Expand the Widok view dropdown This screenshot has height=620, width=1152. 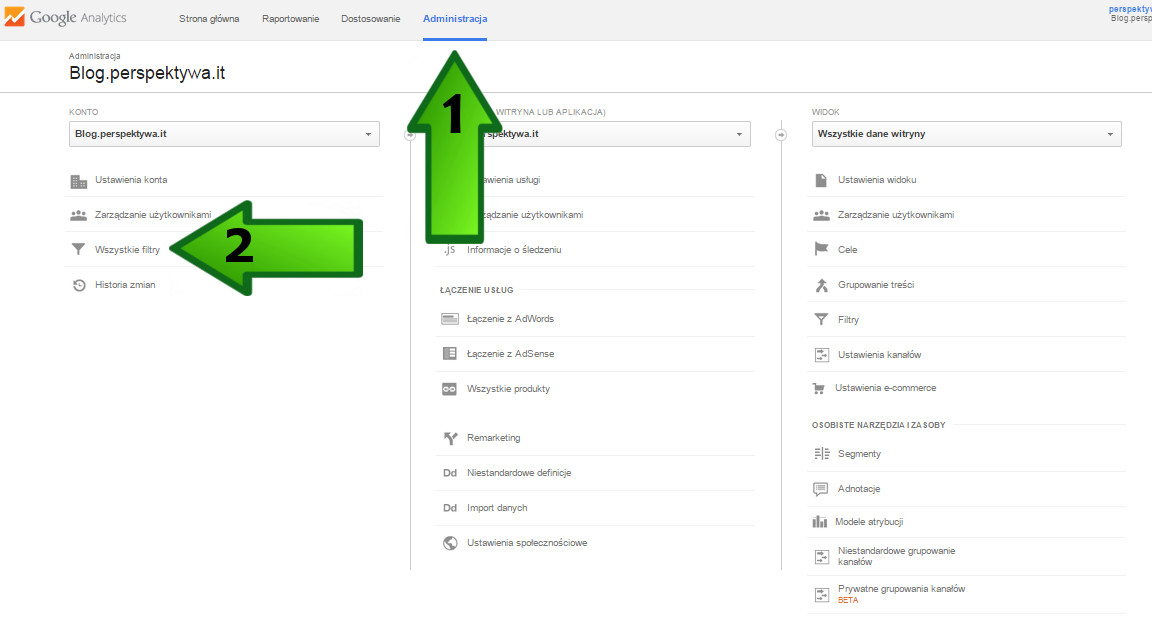coord(966,134)
